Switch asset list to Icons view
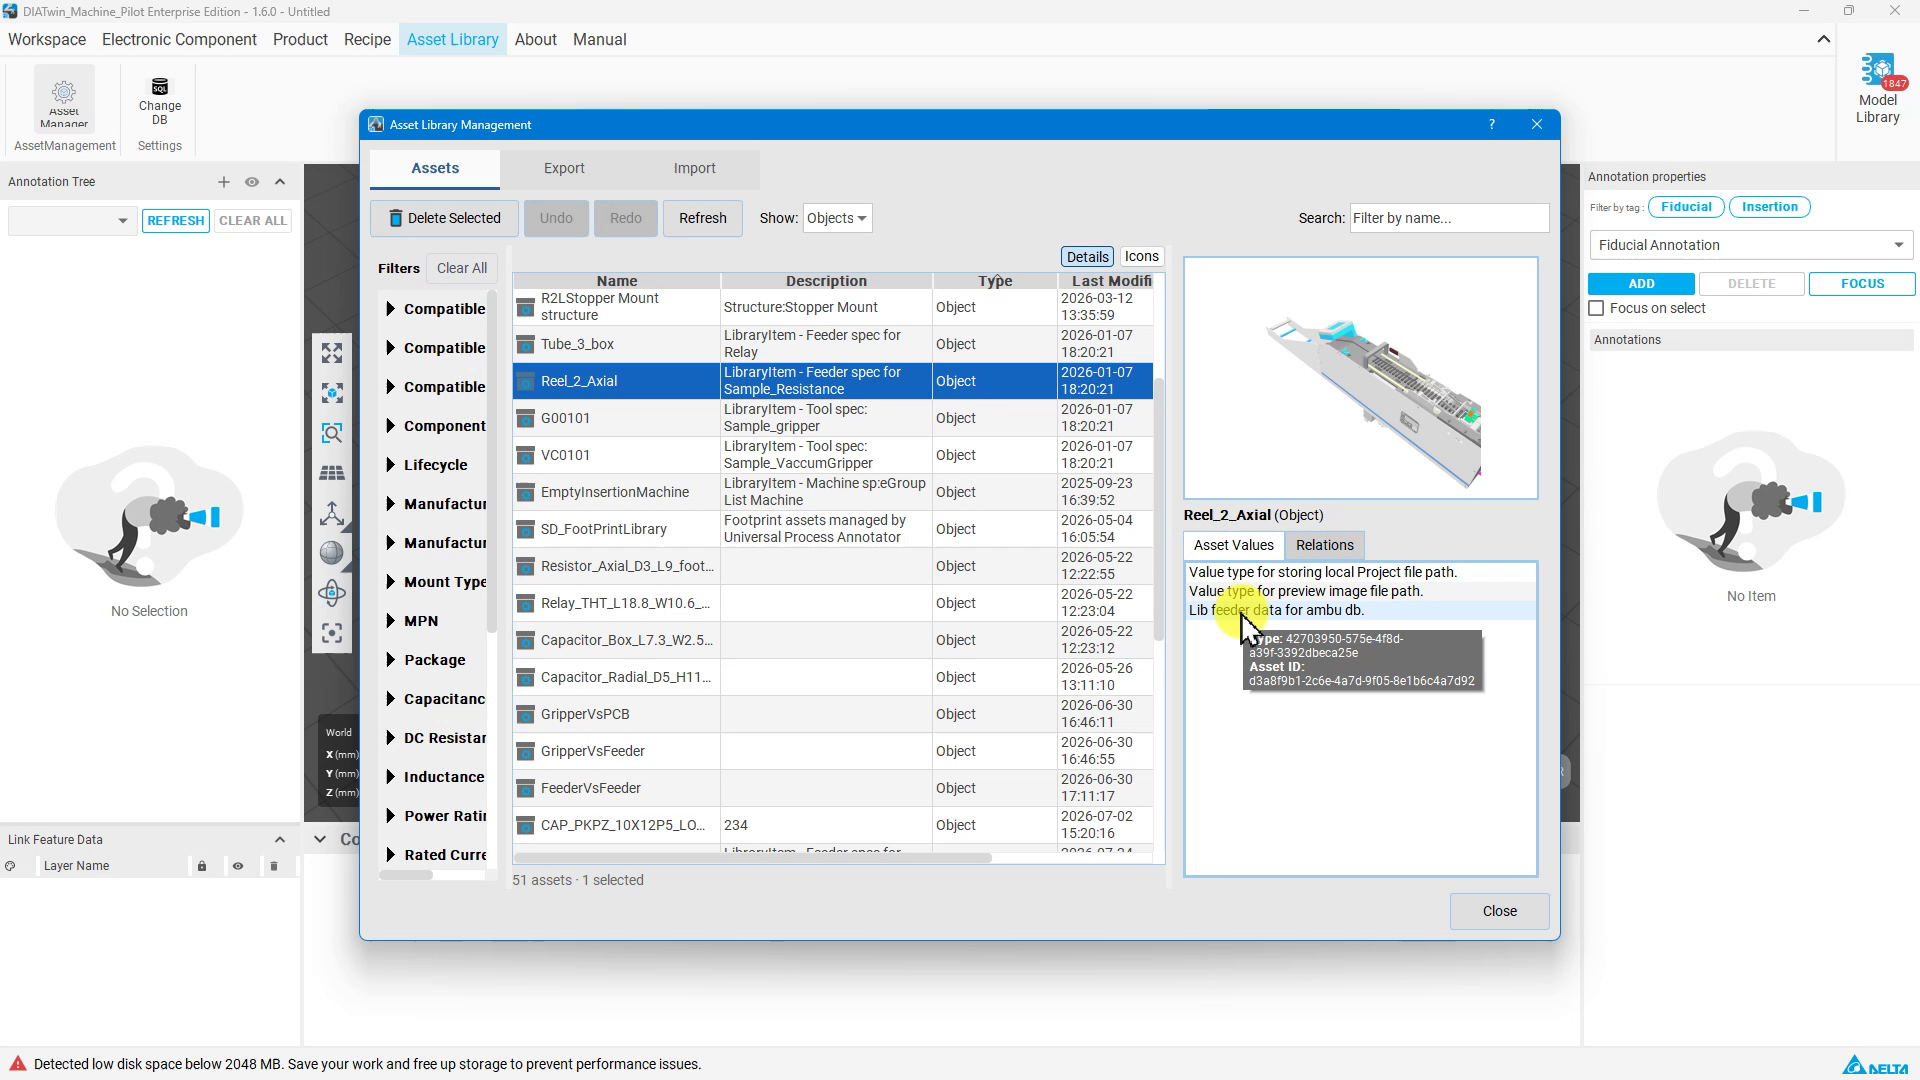Image resolution: width=1920 pixels, height=1080 pixels. pos(1141,257)
